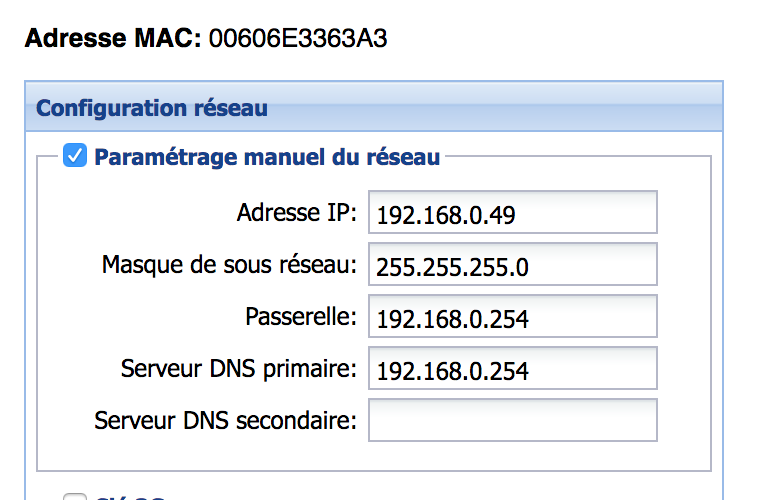Click the Adresse IP field showing 192.168.0.49

coord(513,212)
